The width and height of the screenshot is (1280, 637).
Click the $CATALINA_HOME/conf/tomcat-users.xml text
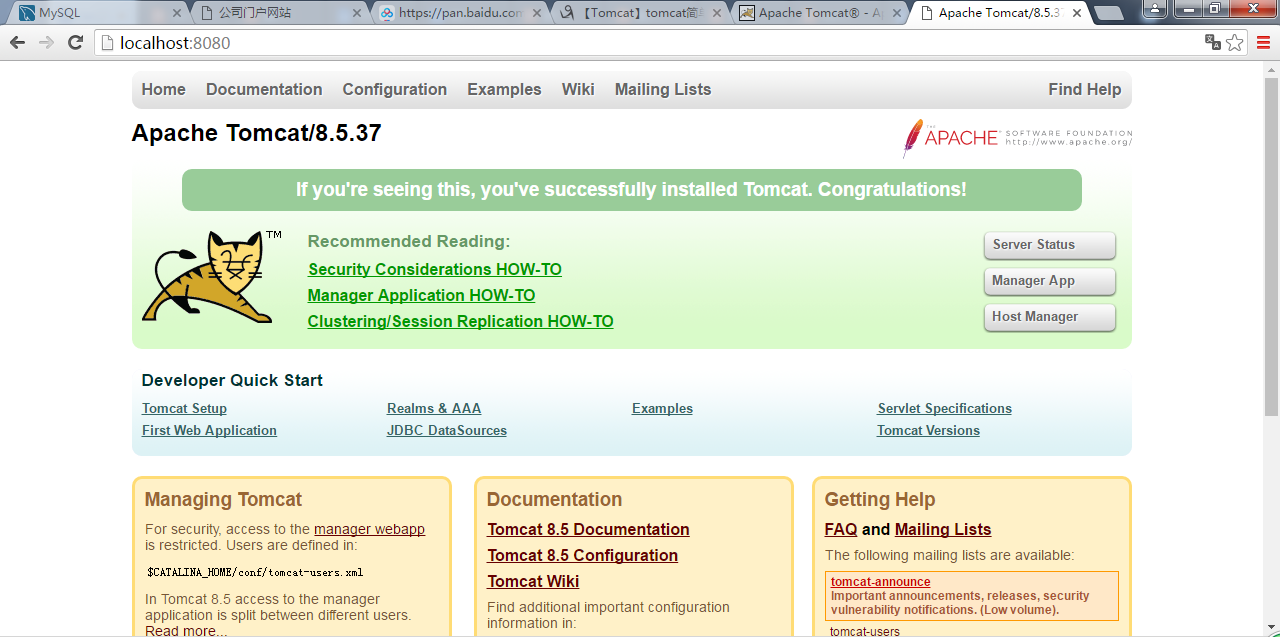[x=255, y=572]
